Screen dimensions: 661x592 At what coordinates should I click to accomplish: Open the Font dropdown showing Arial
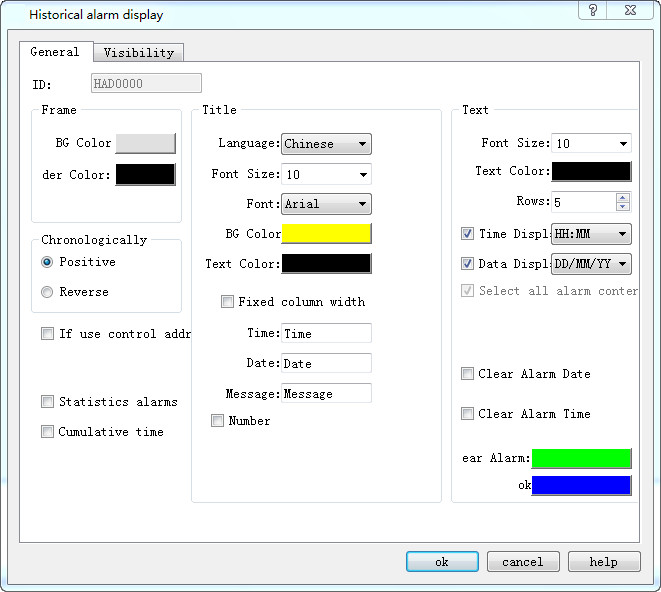pos(326,204)
